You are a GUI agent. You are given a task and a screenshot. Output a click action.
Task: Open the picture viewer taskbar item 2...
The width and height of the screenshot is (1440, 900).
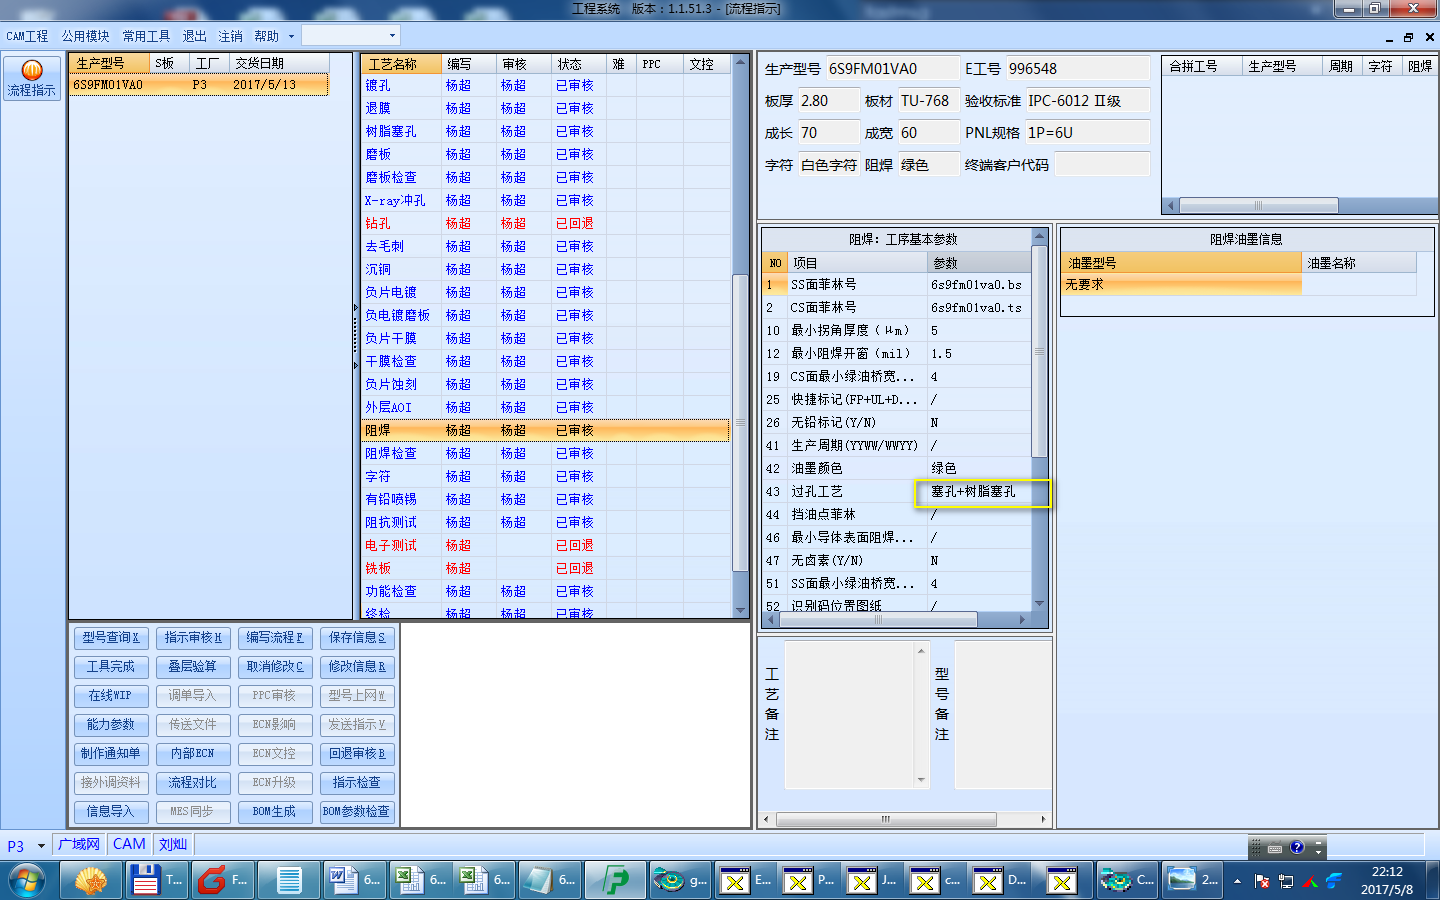tap(1193, 880)
